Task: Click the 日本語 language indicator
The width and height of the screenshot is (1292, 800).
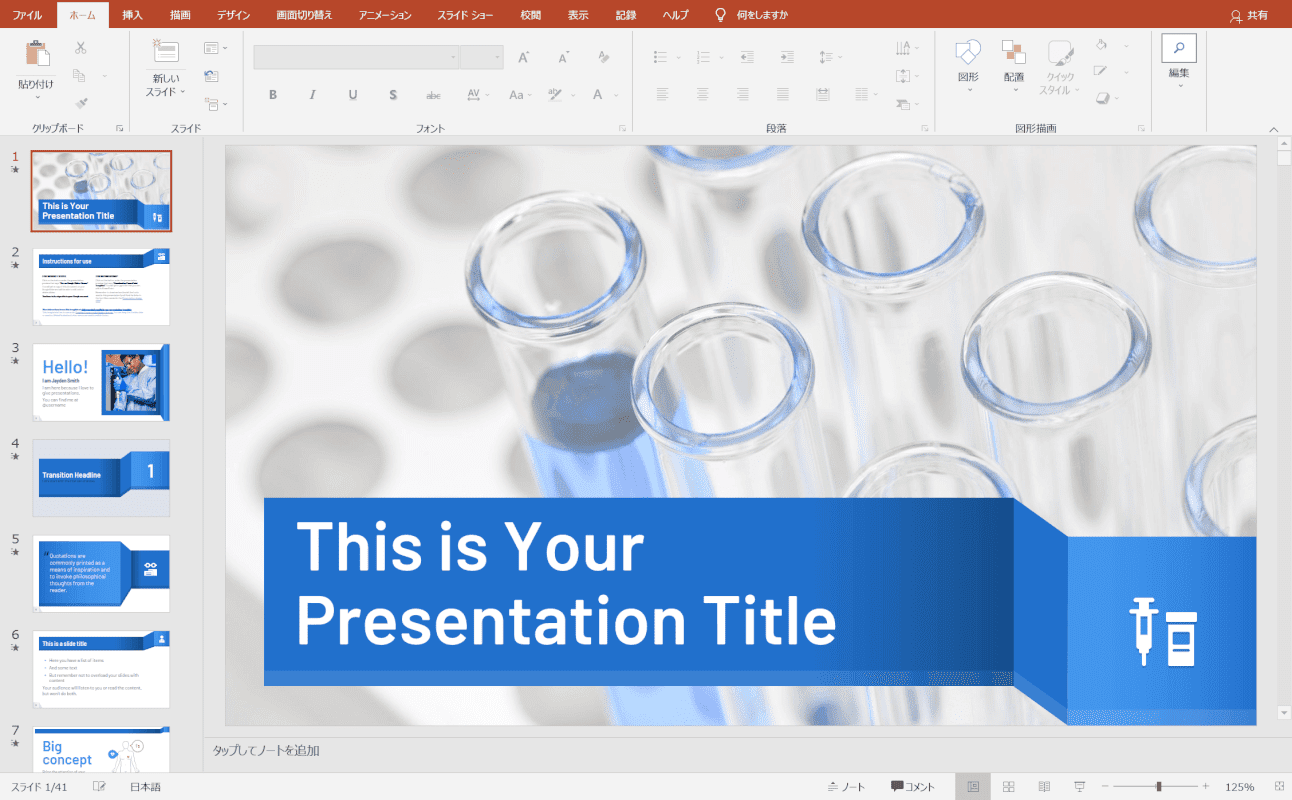Action: click(x=145, y=787)
